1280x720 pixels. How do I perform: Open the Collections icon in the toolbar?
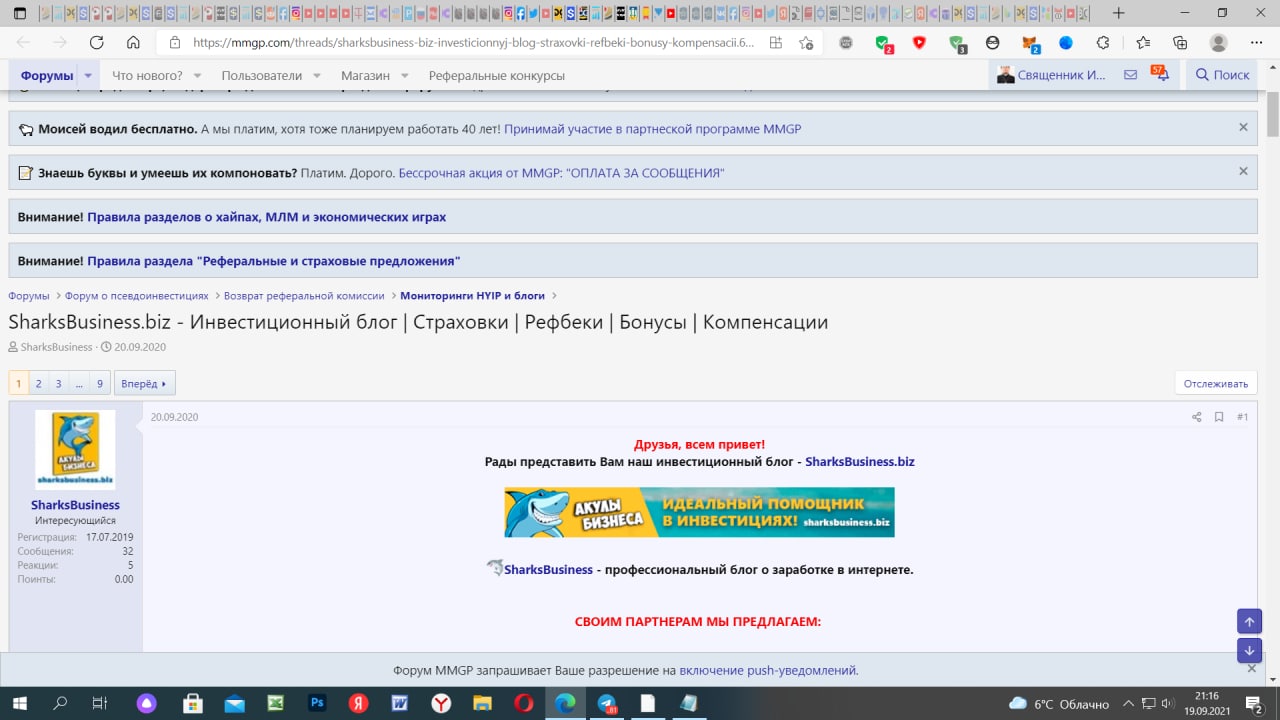pos(1180,43)
